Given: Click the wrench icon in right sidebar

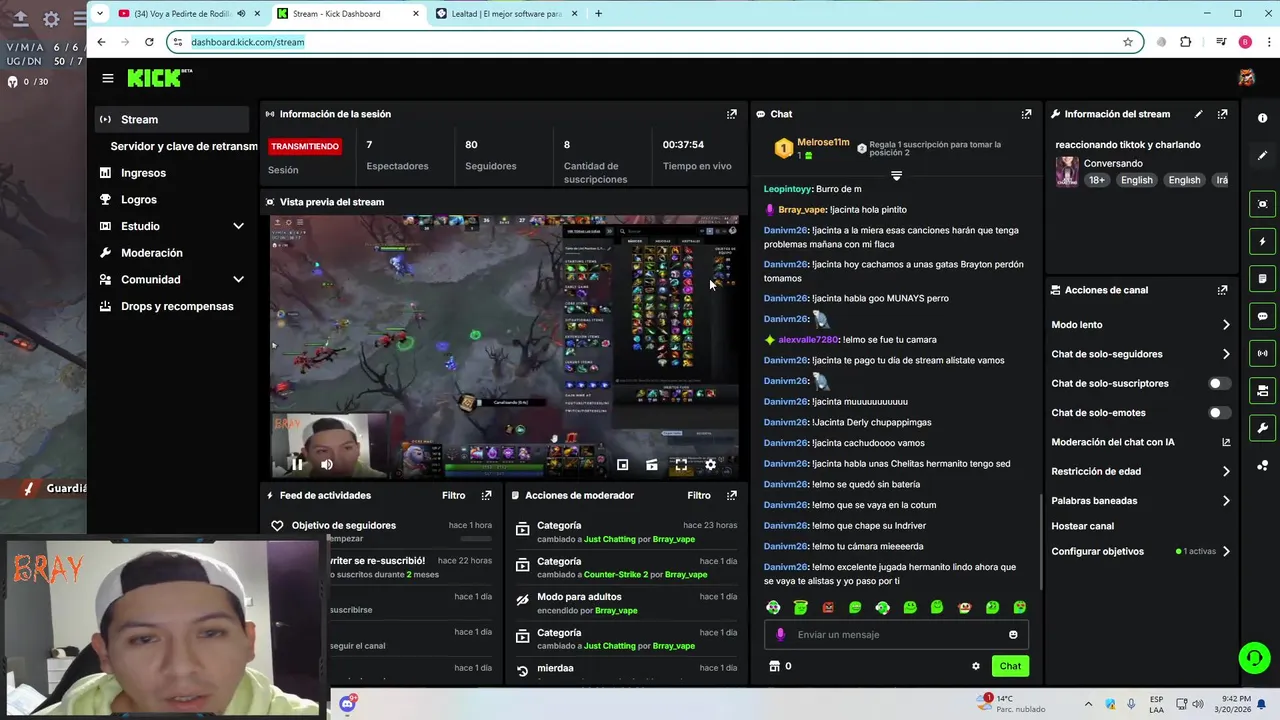Looking at the screenshot, I should point(1262,428).
